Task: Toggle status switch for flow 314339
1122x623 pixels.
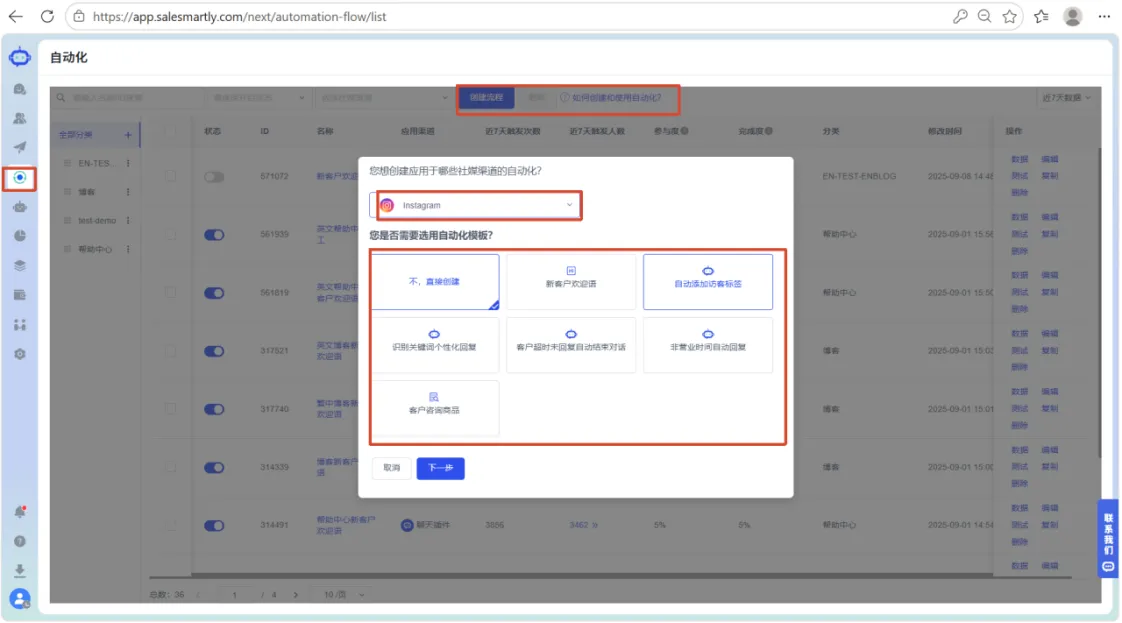Action: pyautogui.click(x=214, y=467)
